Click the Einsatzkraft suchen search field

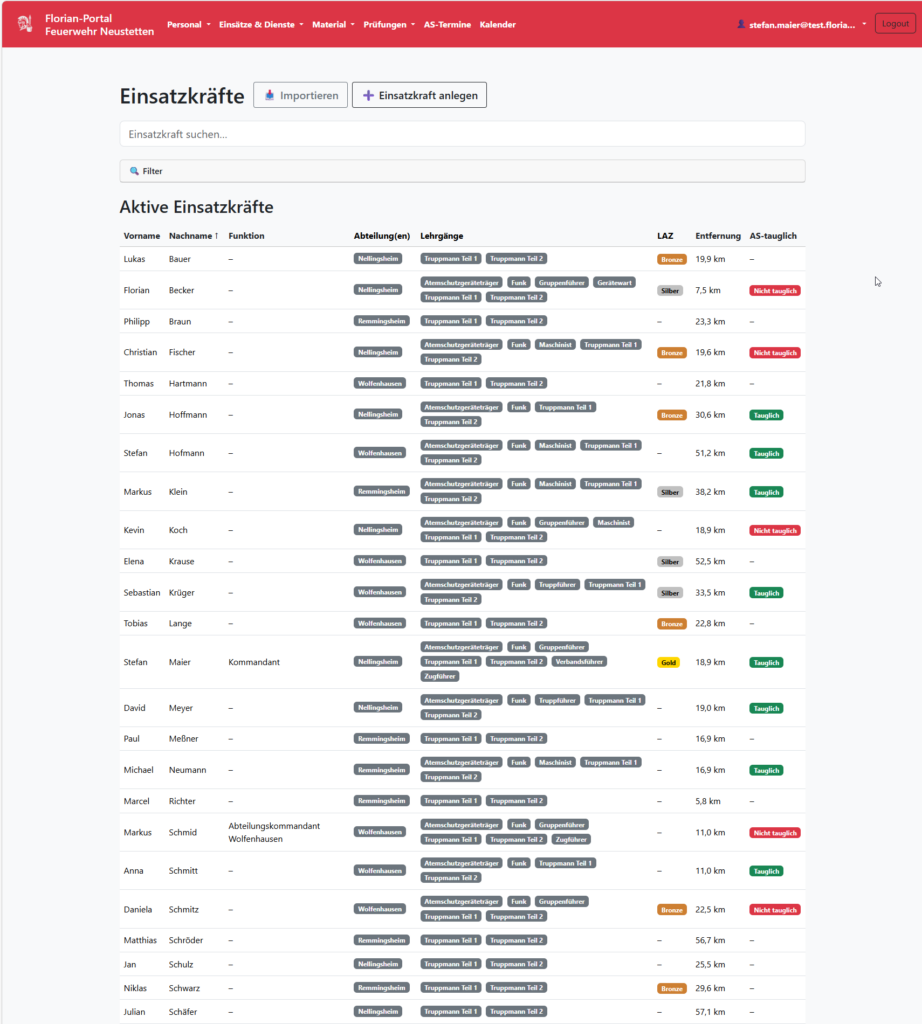(462, 134)
